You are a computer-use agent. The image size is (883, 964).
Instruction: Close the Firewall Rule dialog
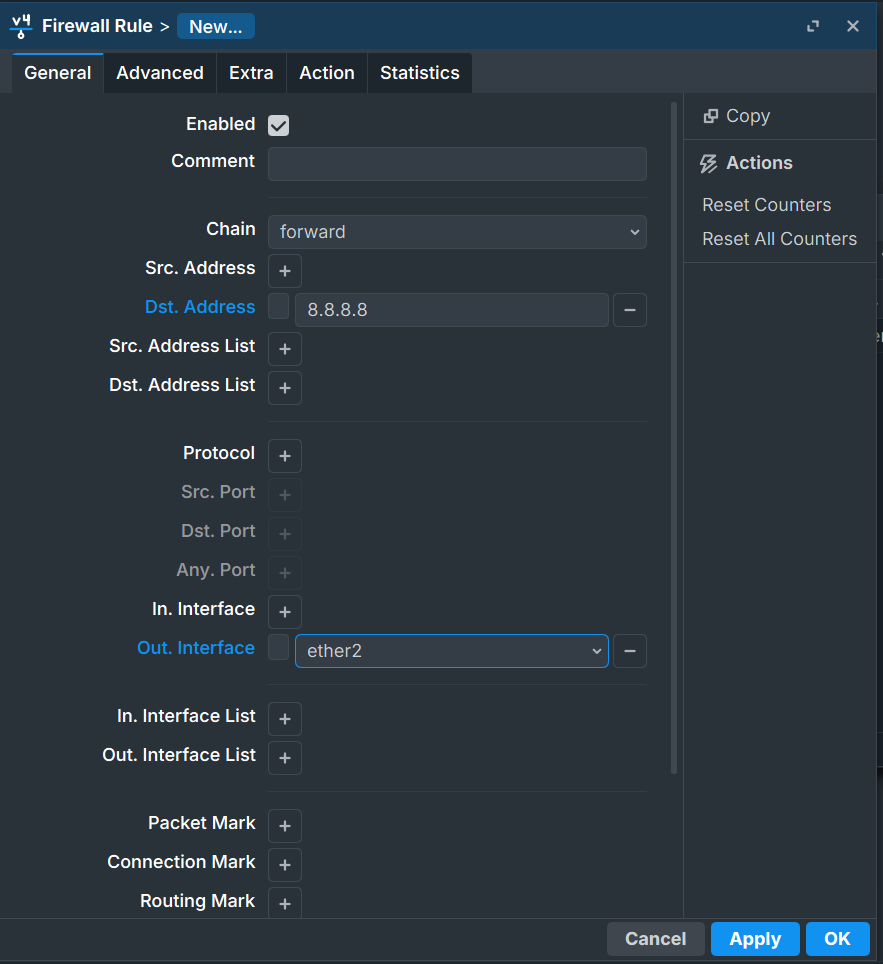click(852, 26)
